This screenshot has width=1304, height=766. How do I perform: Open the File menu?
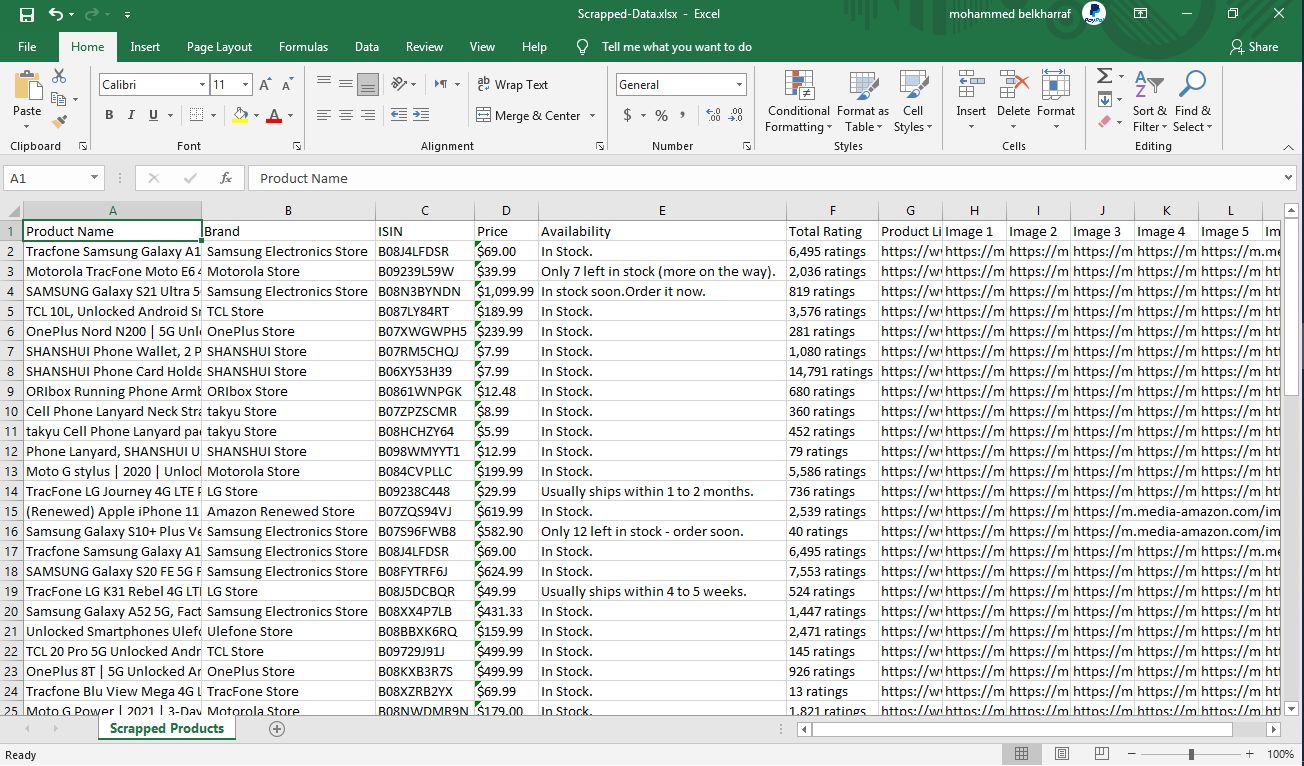coord(27,47)
